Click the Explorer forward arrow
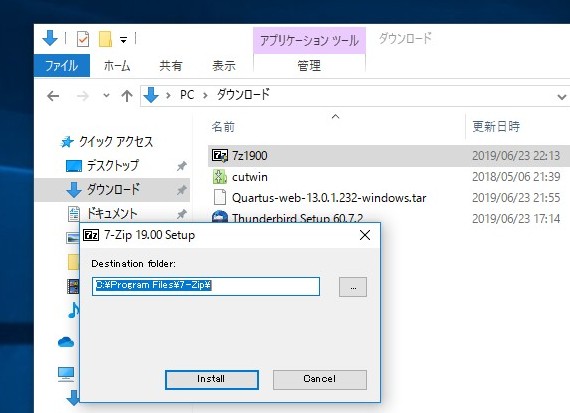The image size is (570, 413). click(x=83, y=96)
